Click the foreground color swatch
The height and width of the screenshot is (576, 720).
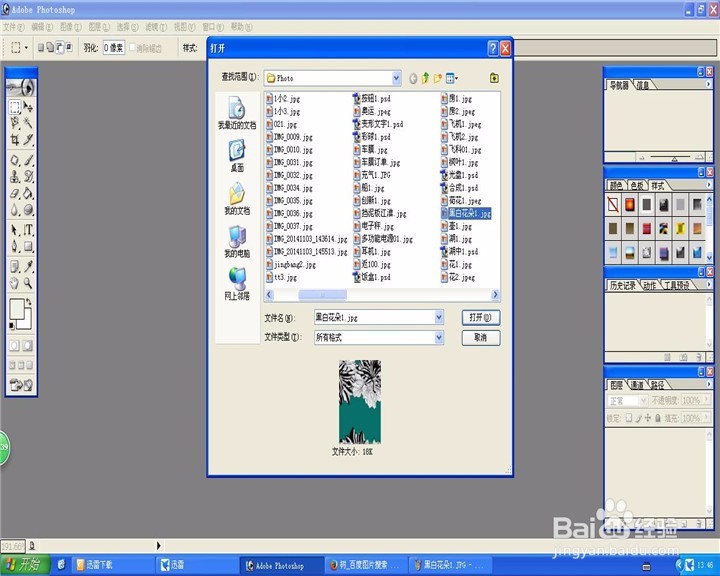(x=17, y=309)
